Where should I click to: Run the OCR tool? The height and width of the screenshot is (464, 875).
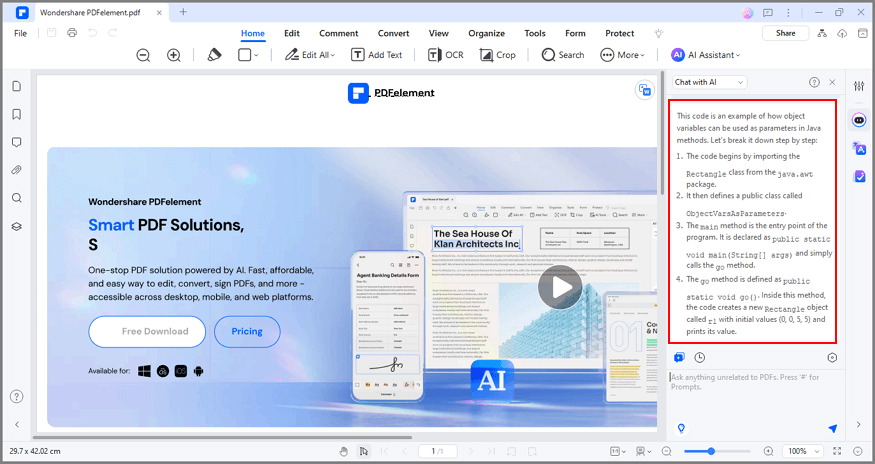446,55
